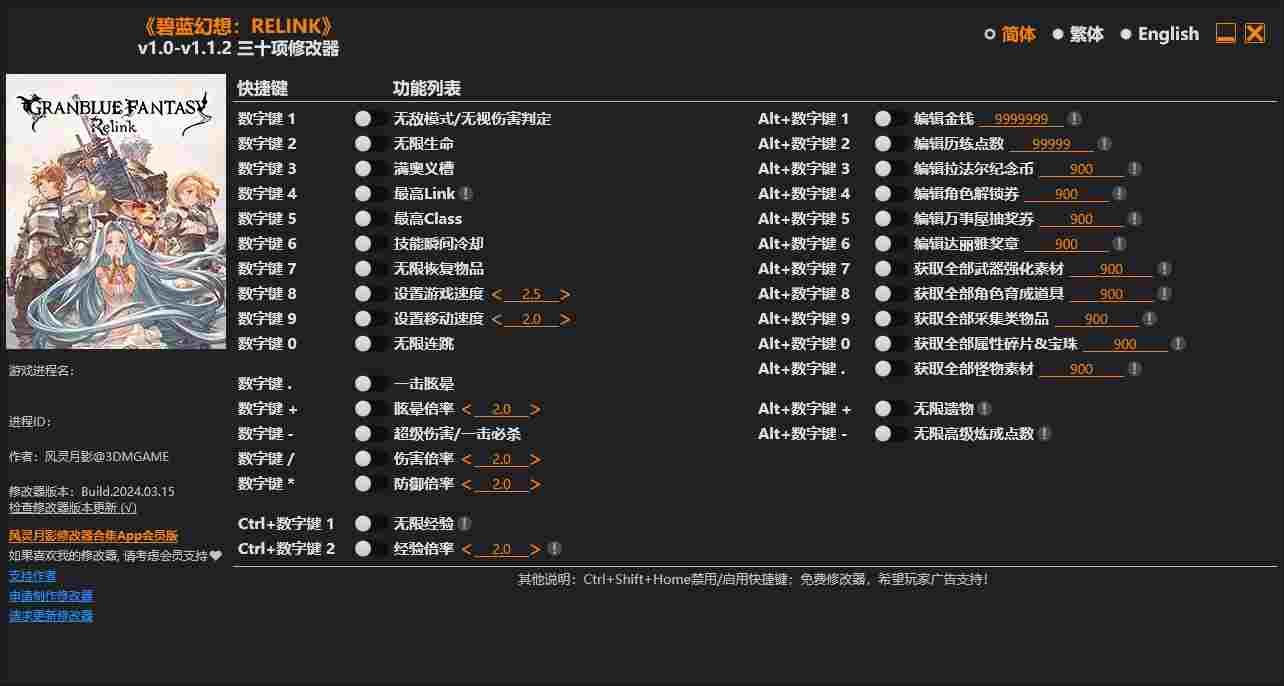Click the hotkey label Ctrl+数字键 1
Image resolution: width=1284 pixels, height=686 pixels.
(287, 524)
